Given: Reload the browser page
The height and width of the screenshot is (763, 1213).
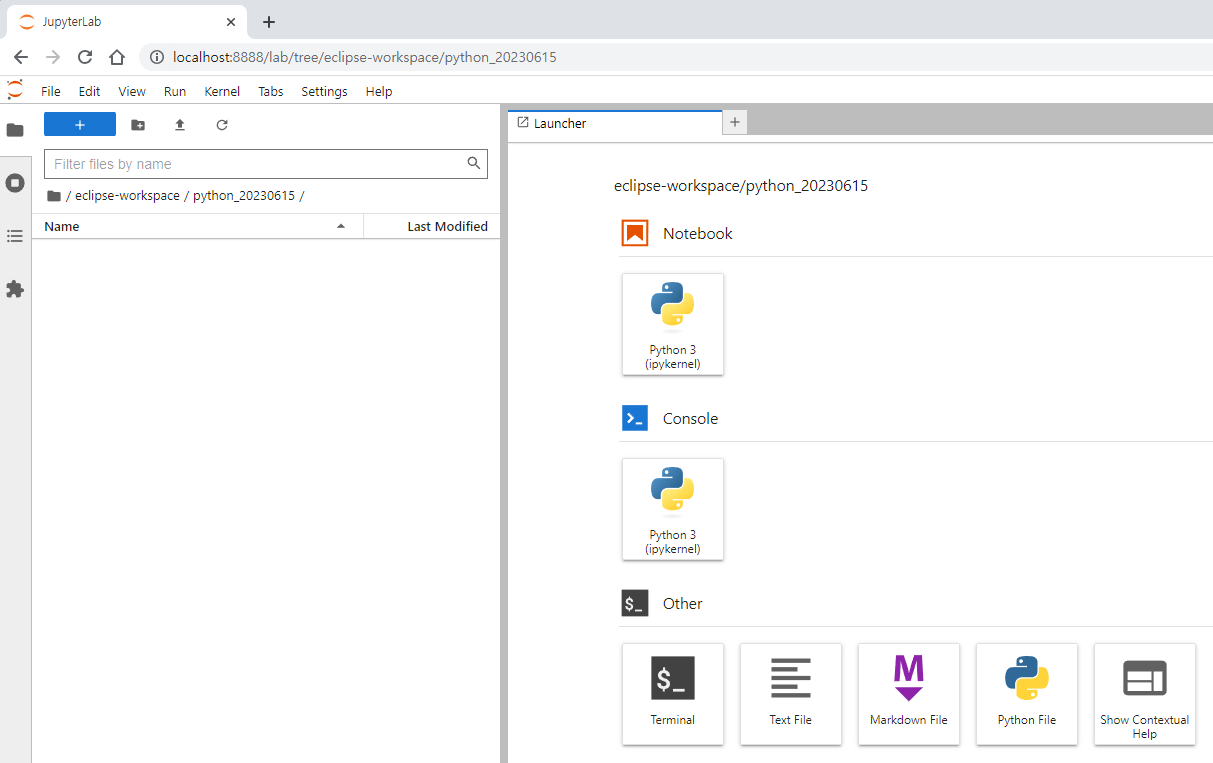Looking at the screenshot, I should coord(85,57).
